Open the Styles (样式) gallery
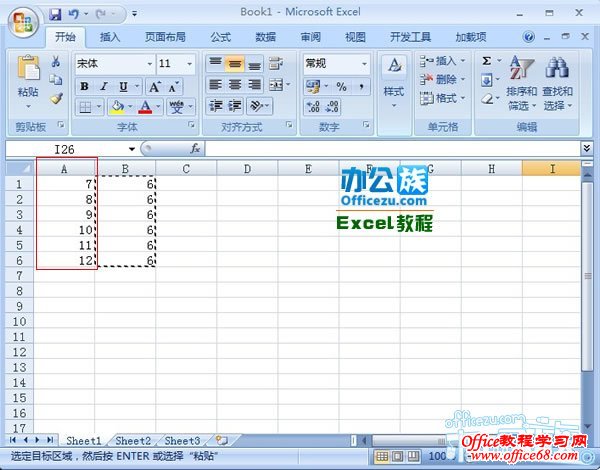600x470 pixels. click(x=394, y=82)
